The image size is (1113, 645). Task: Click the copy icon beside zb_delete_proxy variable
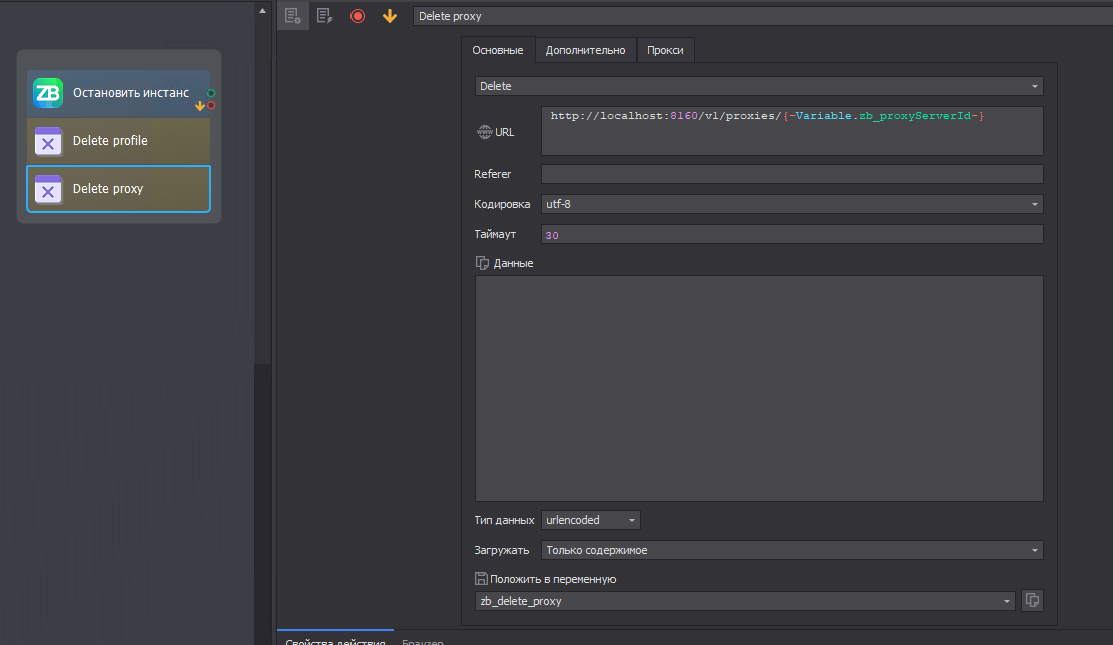1033,601
